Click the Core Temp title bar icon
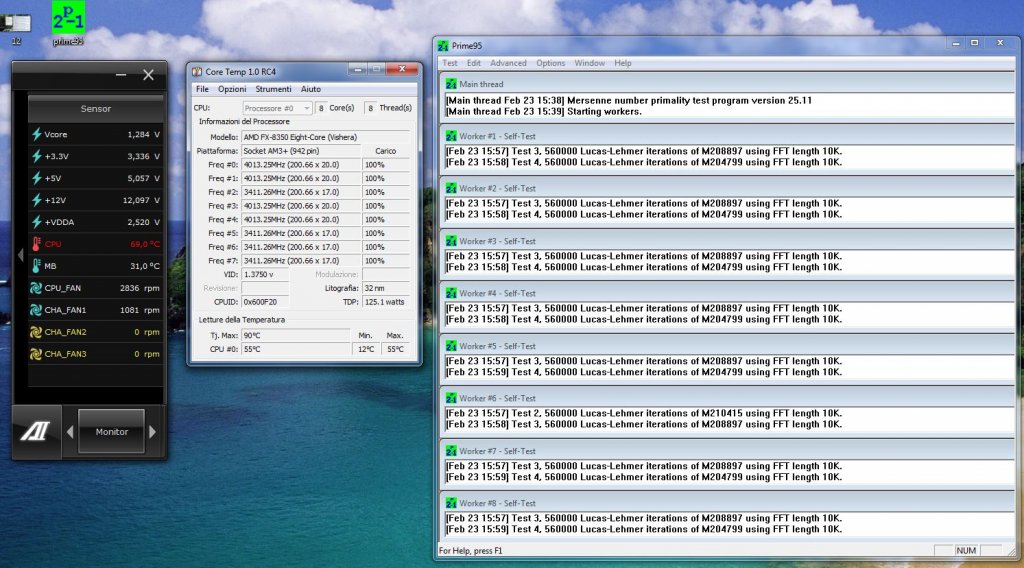 pos(197,71)
